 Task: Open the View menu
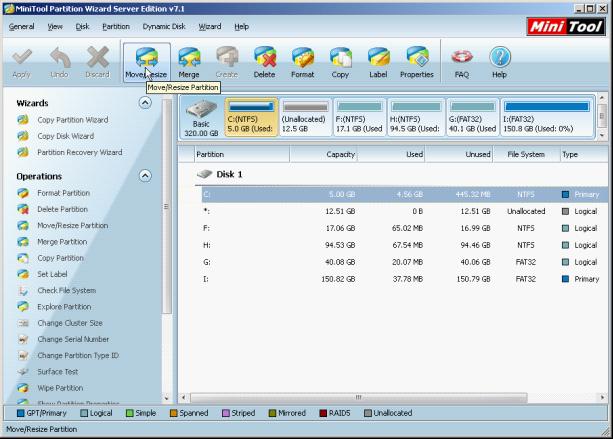[x=55, y=27]
